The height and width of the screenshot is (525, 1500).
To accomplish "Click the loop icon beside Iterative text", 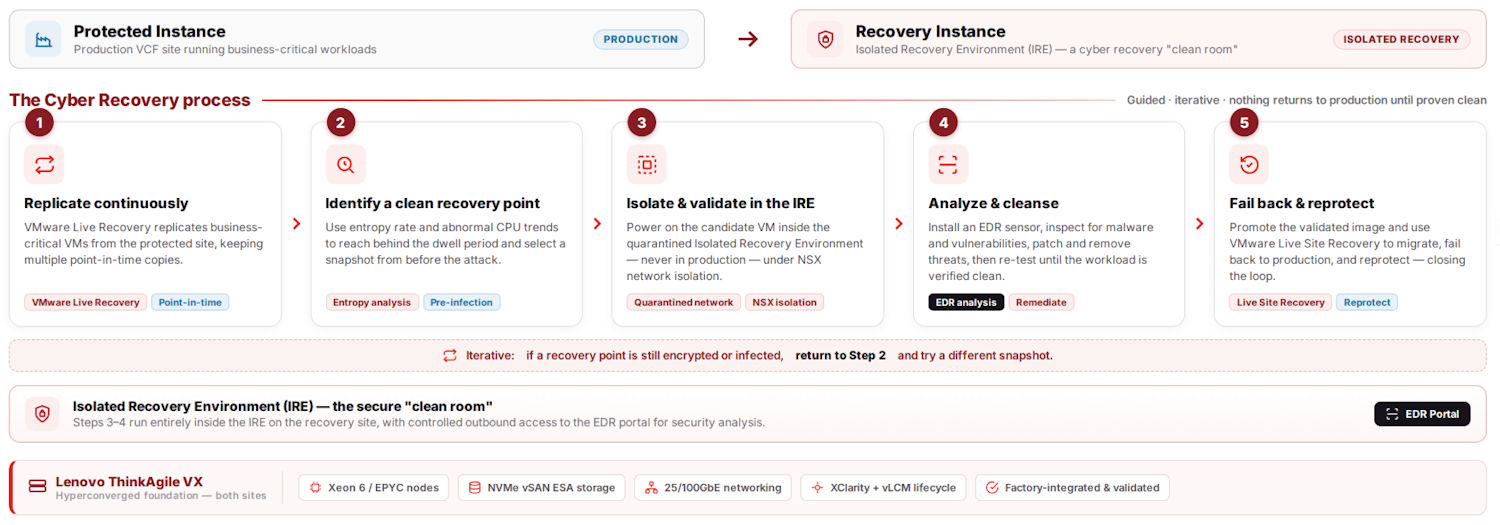I will [450, 355].
